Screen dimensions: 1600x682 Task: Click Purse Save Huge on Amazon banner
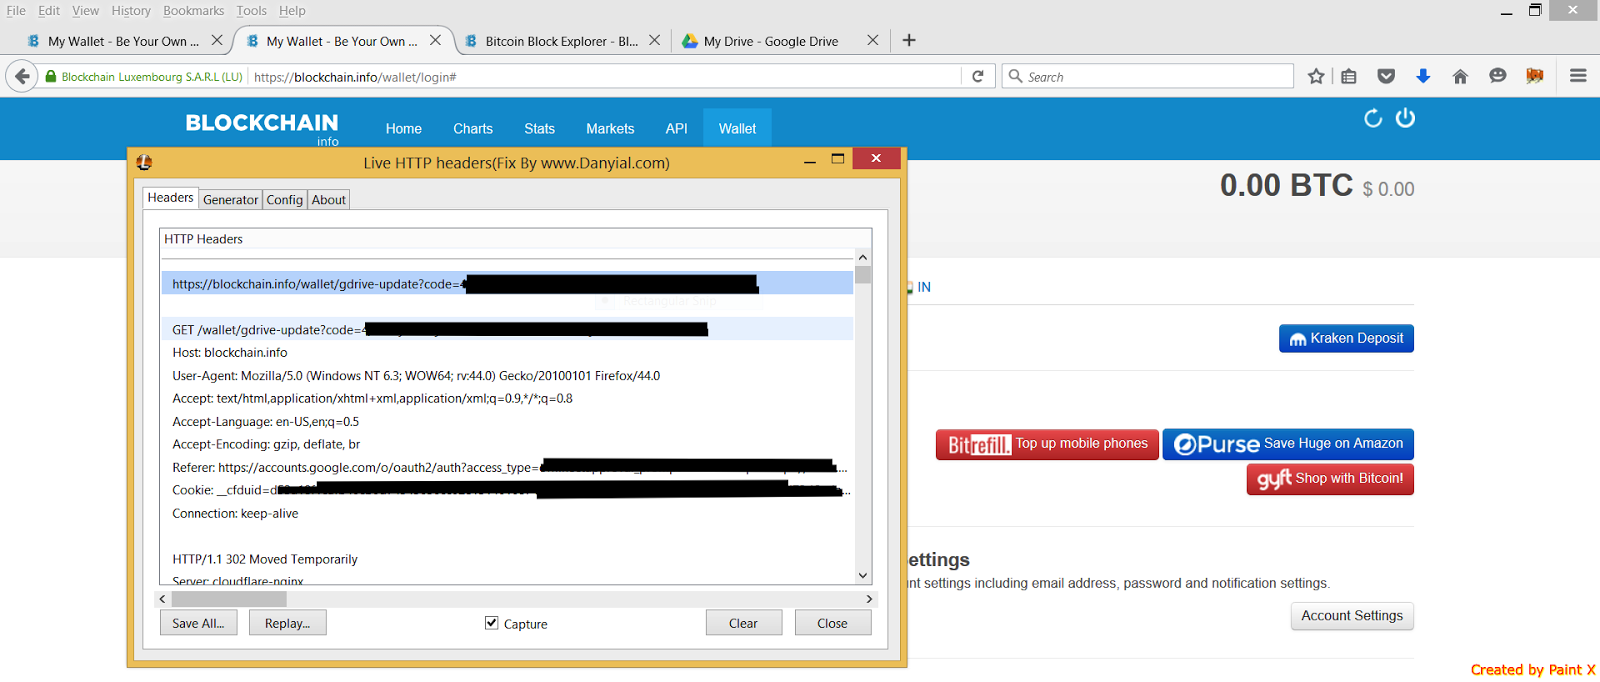[1288, 444]
